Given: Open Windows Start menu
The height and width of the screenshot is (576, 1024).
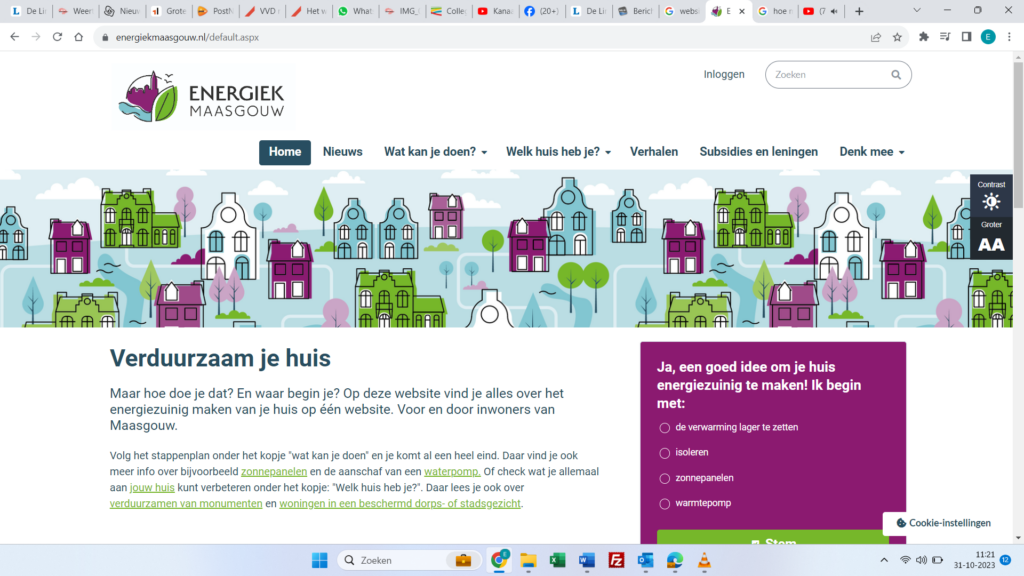Looking at the screenshot, I should tap(319, 560).
